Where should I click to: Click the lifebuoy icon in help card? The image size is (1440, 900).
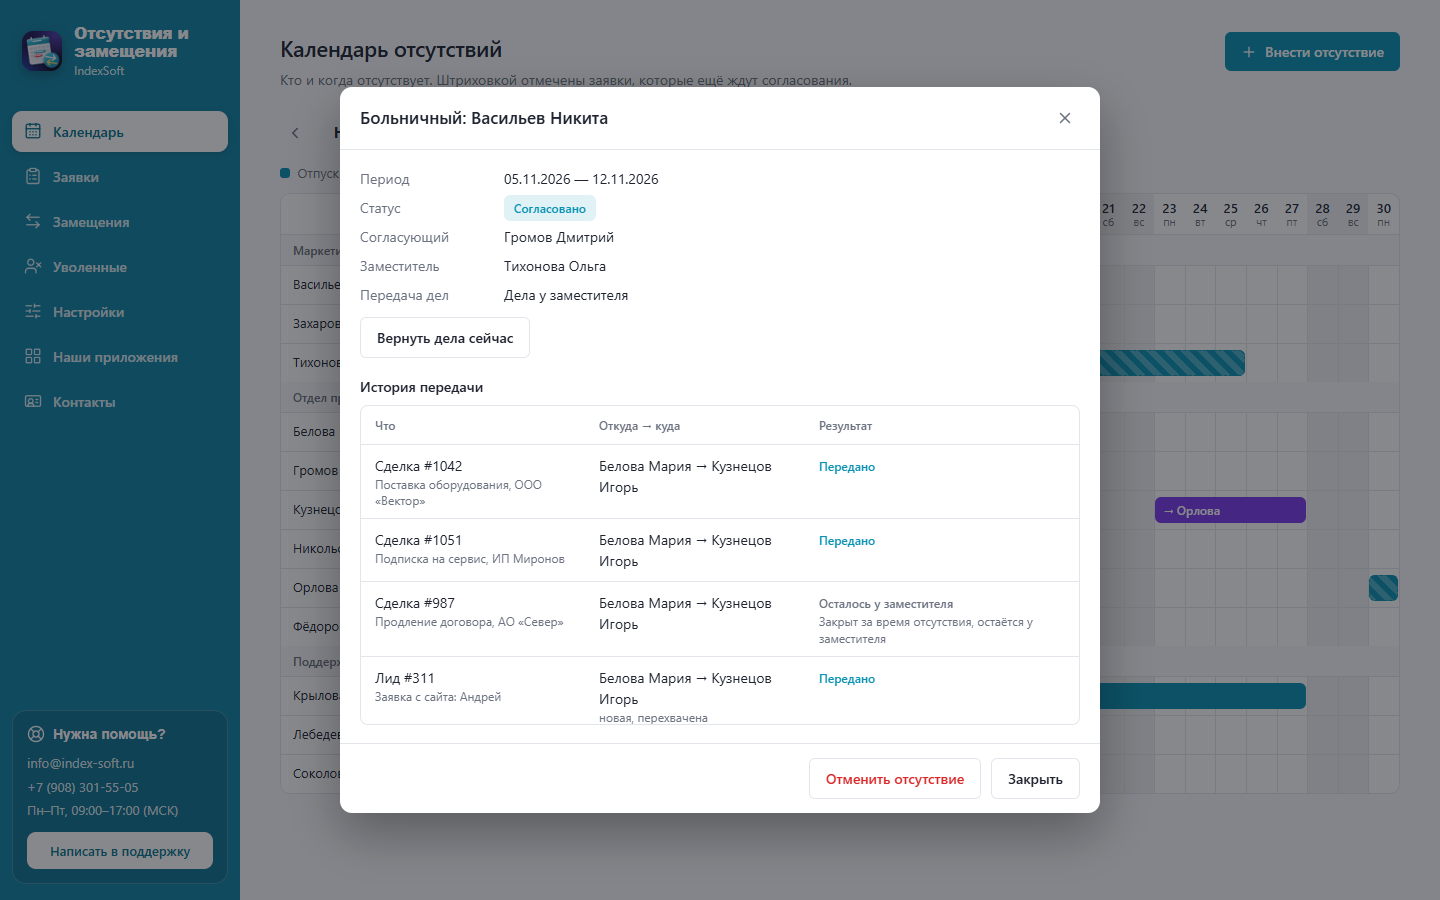(36, 734)
